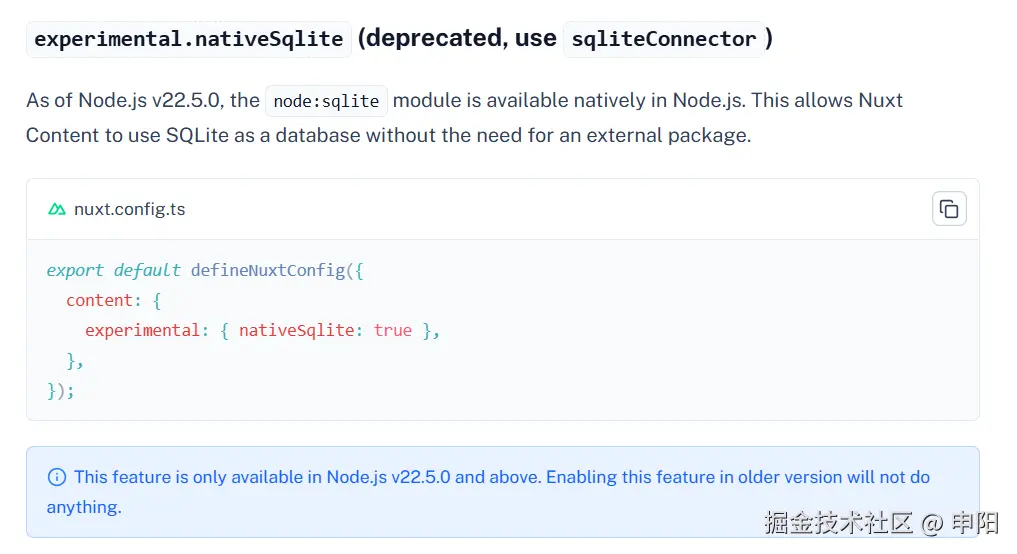Click the true value in the code
This screenshot has width=1017, height=554.
point(392,330)
